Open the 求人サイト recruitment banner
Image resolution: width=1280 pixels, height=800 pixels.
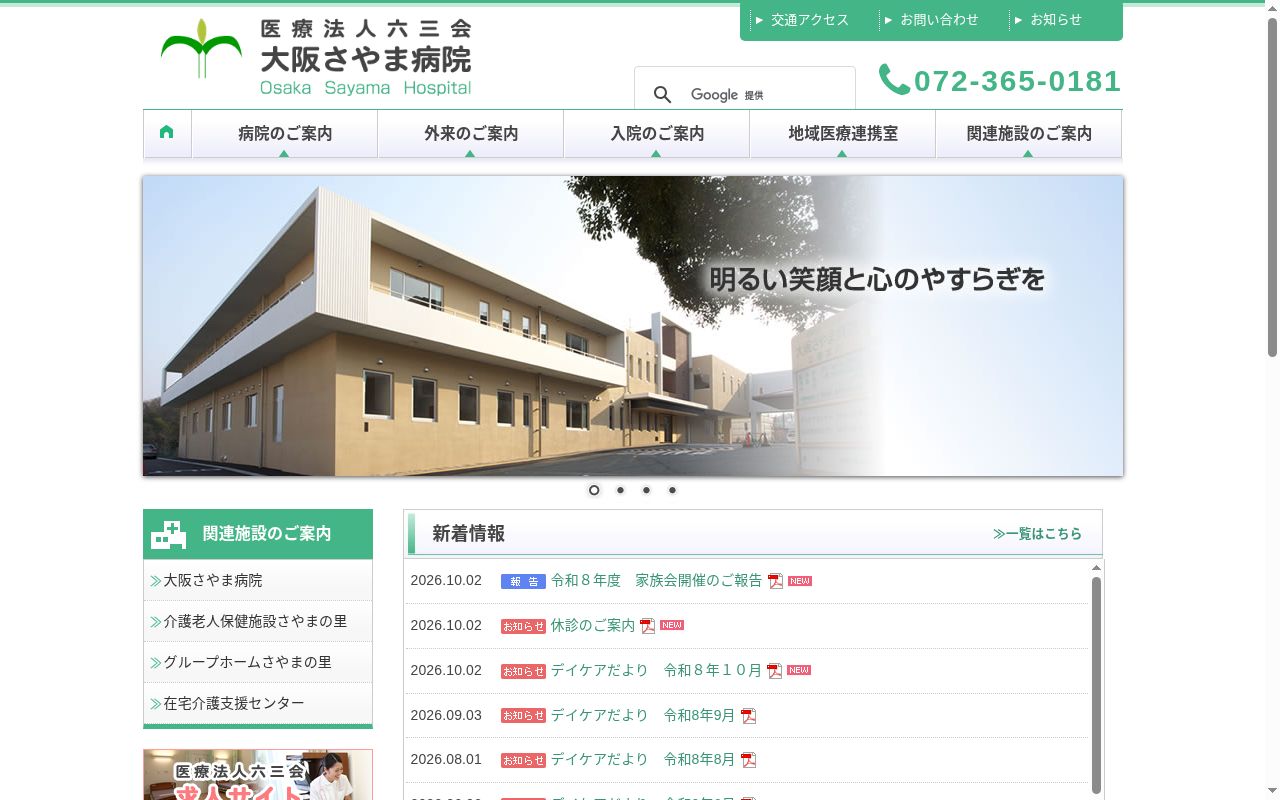pos(258,775)
